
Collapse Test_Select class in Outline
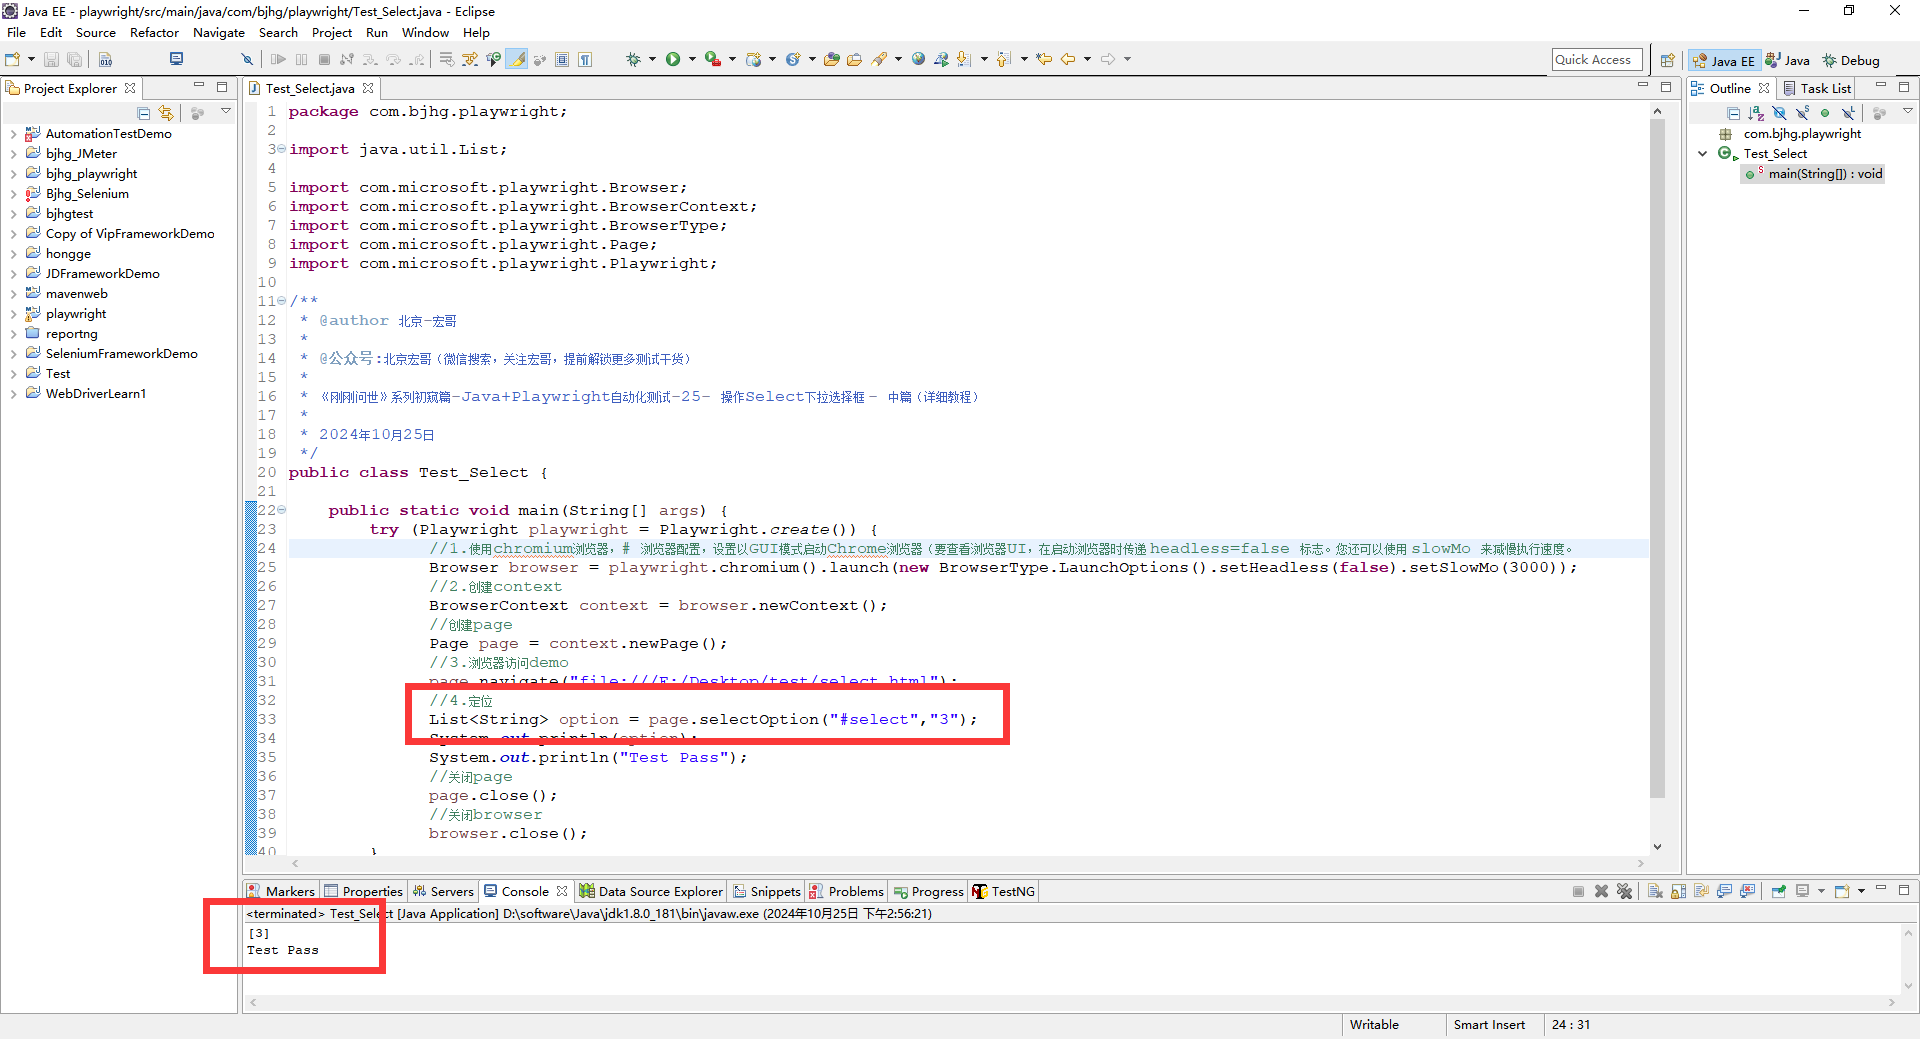click(x=1703, y=154)
